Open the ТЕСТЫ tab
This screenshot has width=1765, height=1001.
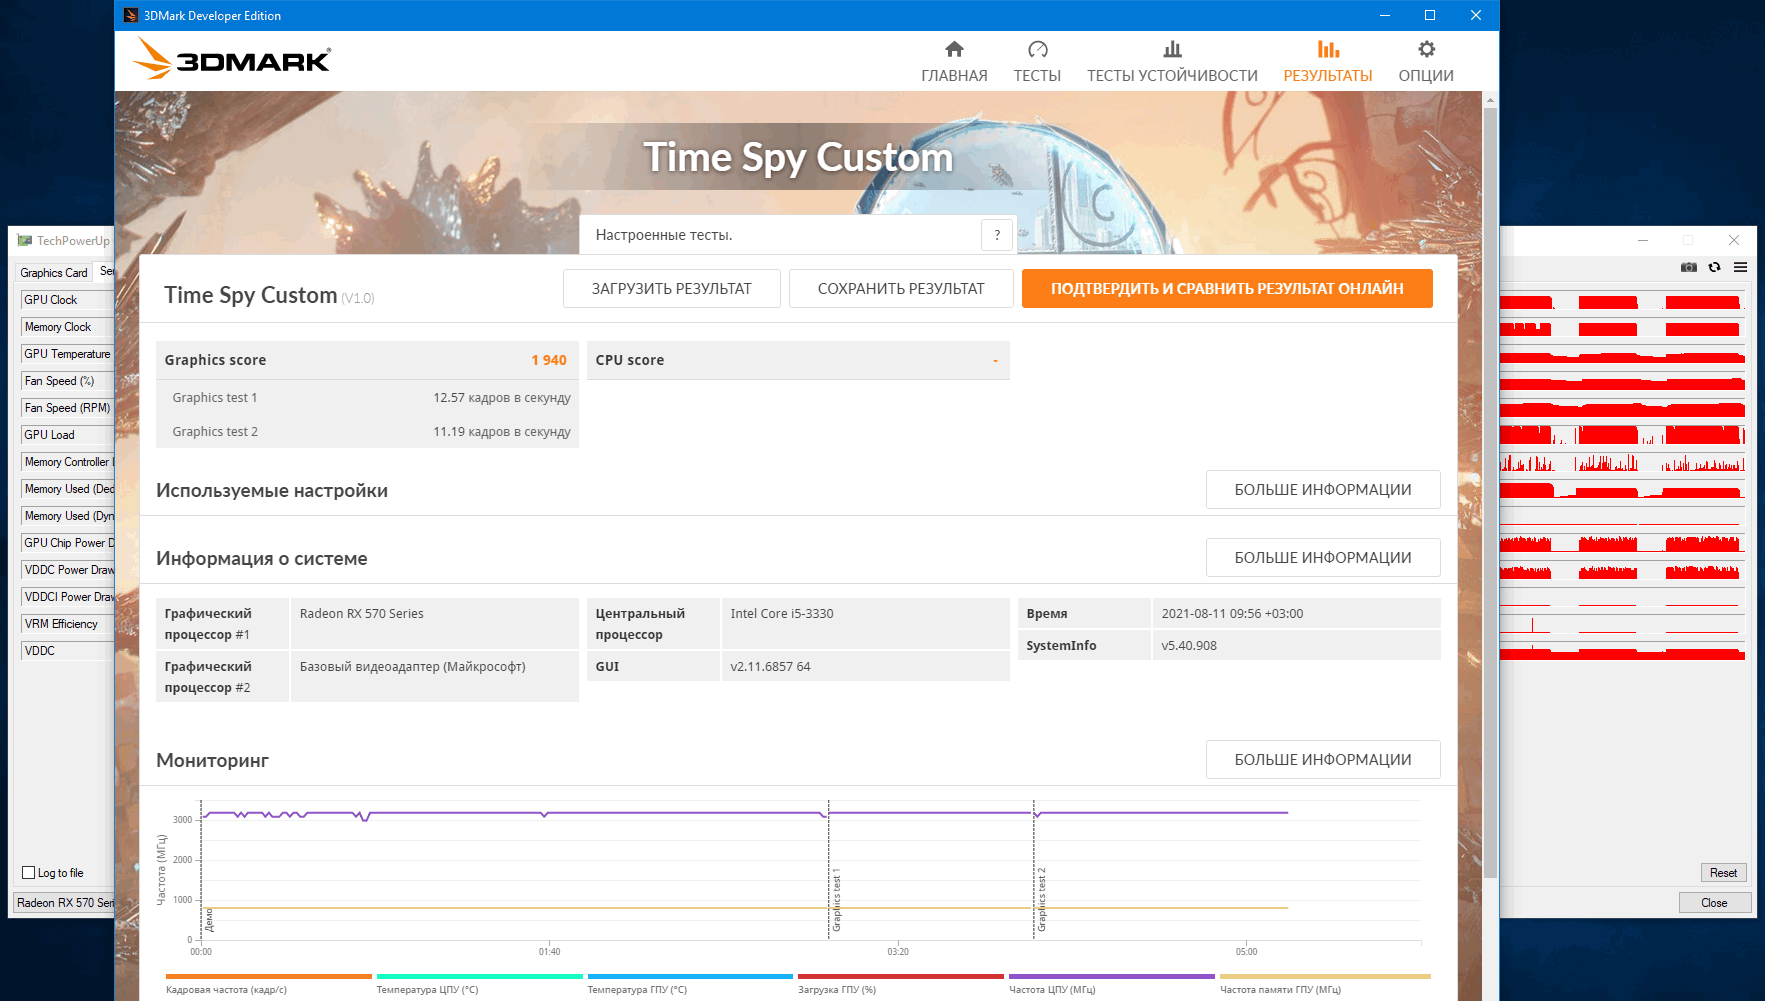1037,61
